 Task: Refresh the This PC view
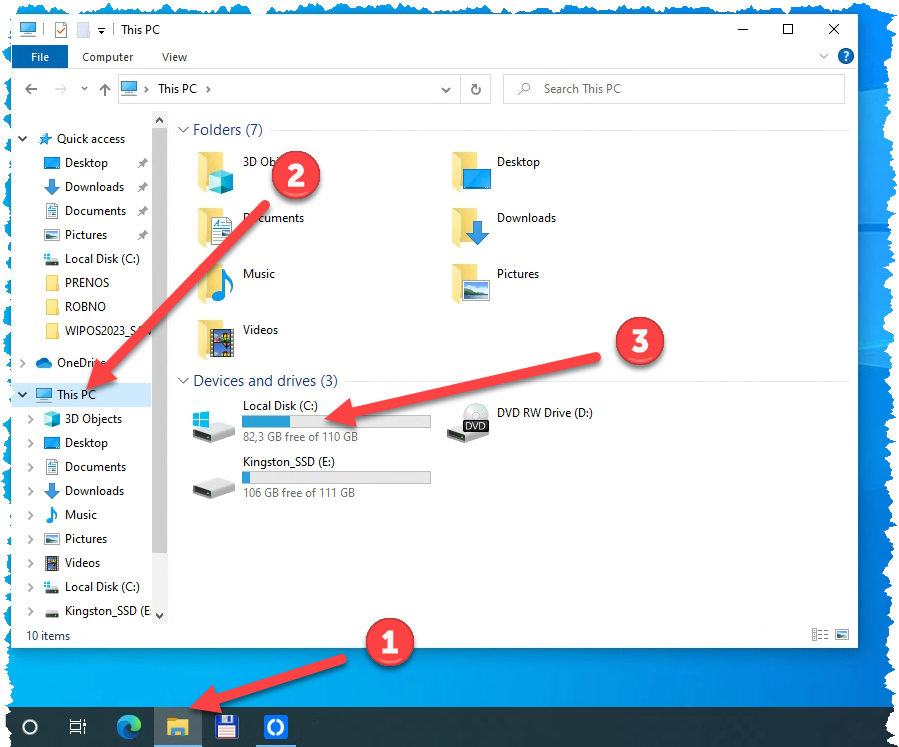(477, 89)
